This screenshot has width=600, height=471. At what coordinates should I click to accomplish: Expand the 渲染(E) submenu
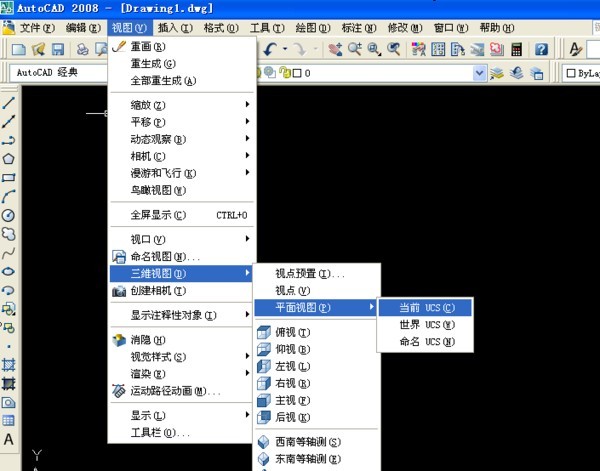pyautogui.click(x=182, y=373)
